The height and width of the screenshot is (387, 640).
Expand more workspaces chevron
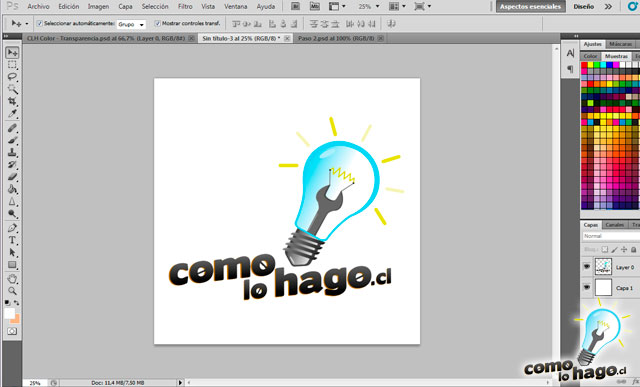pyautogui.click(x=608, y=7)
